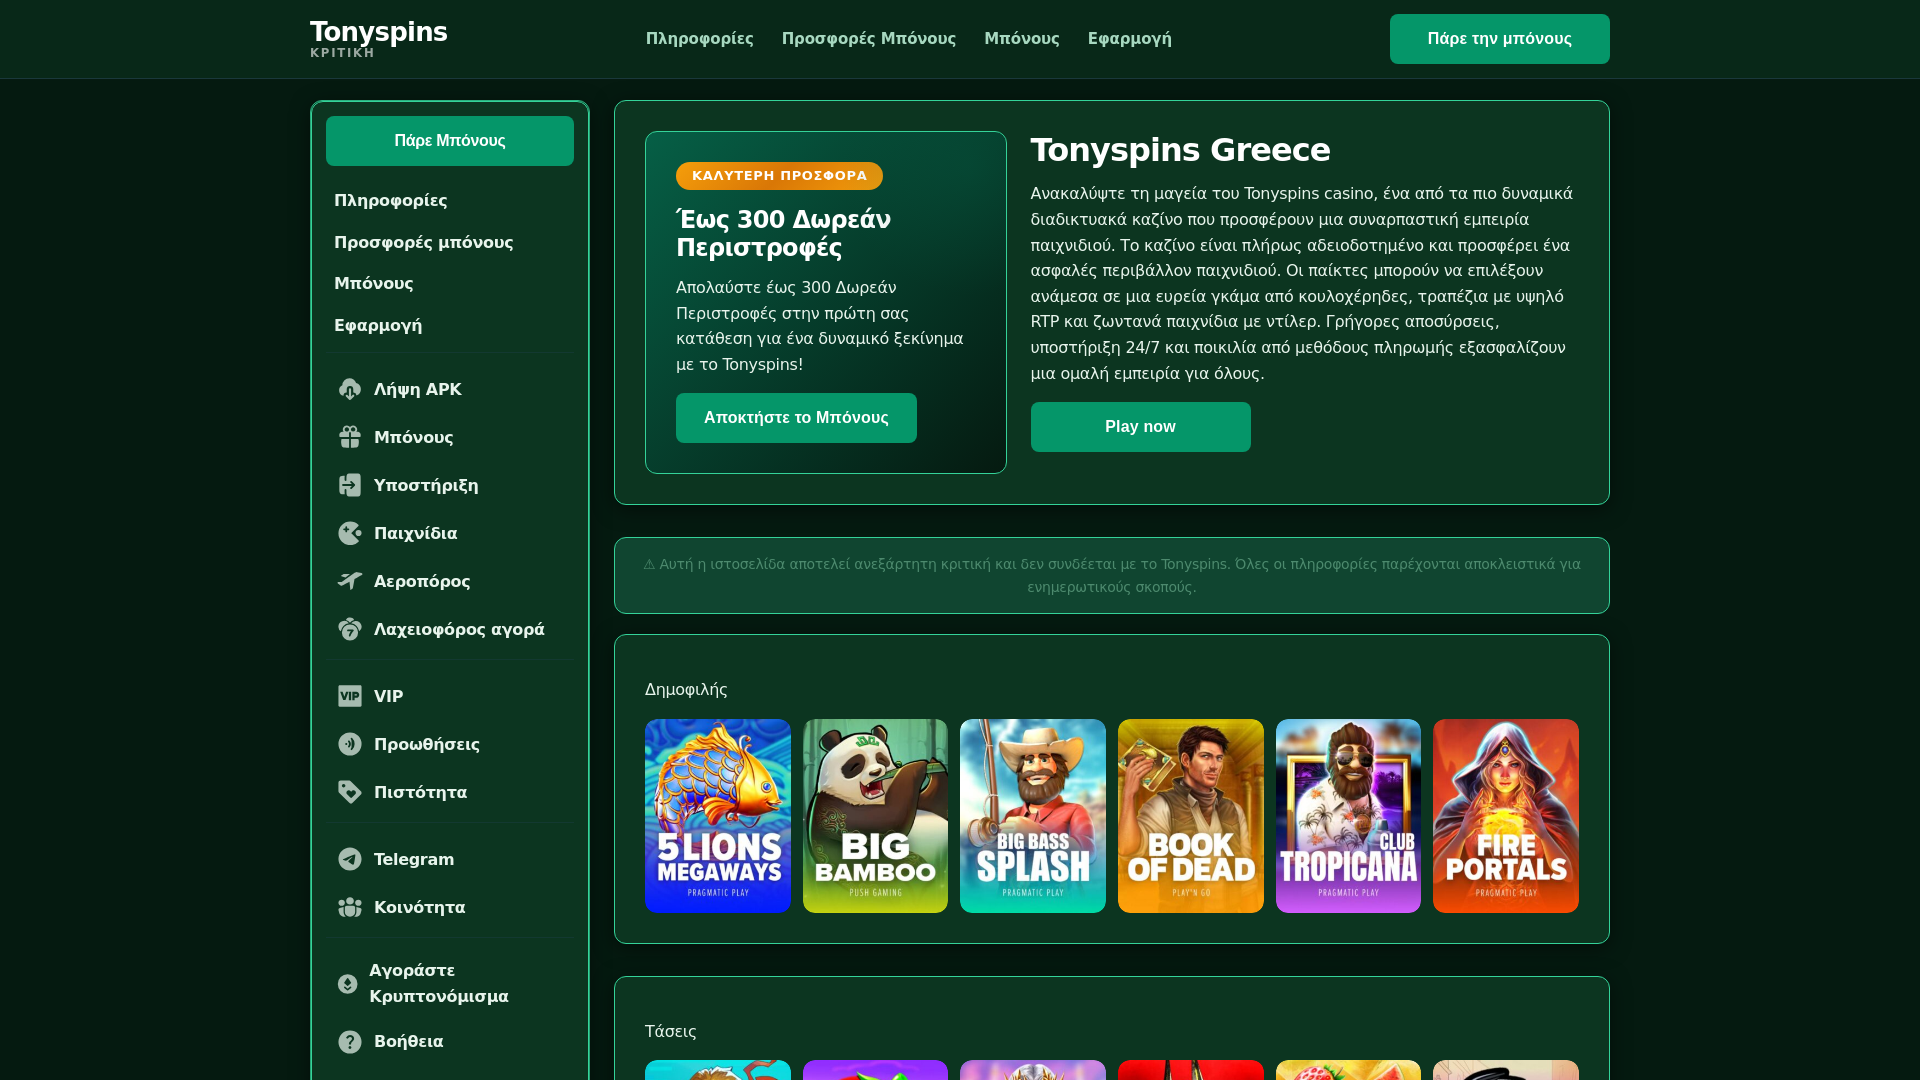Open Πληροφορίες in the top navigation
Screen dimensions: 1920x1080
click(x=700, y=39)
